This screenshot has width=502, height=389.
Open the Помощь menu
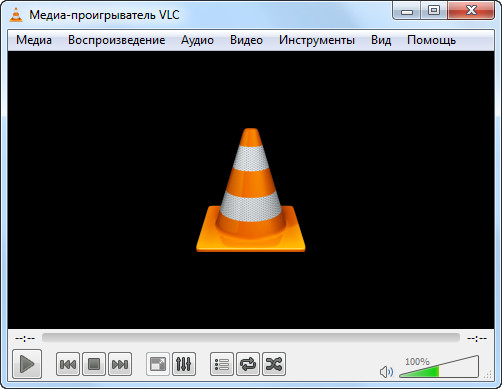(431, 40)
